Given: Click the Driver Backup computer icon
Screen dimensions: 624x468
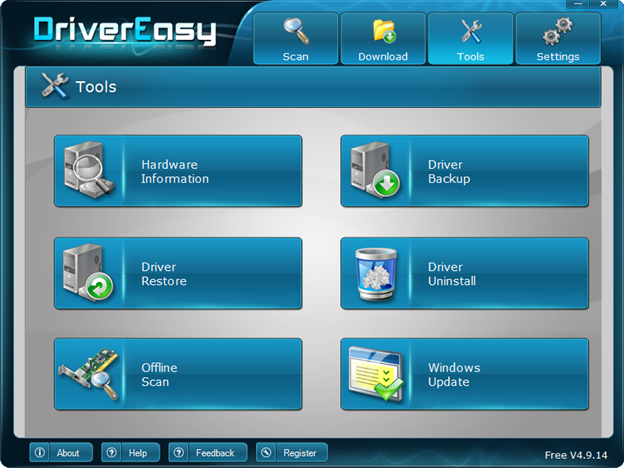Looking at the screenshot, I should tap(375, 169).
